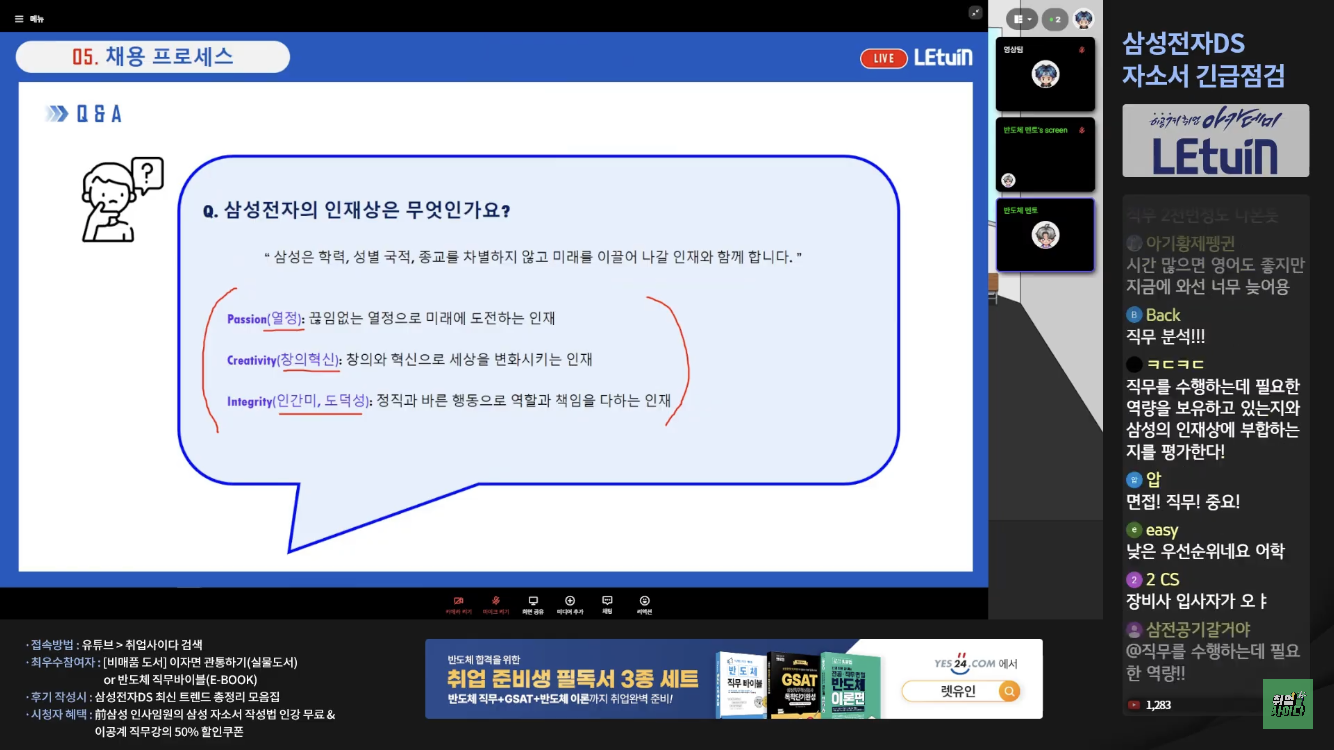The image size is (1334, 750).
Task: Toggle the microphone (마이크 켜기) button
Action: tap(496, 605)
